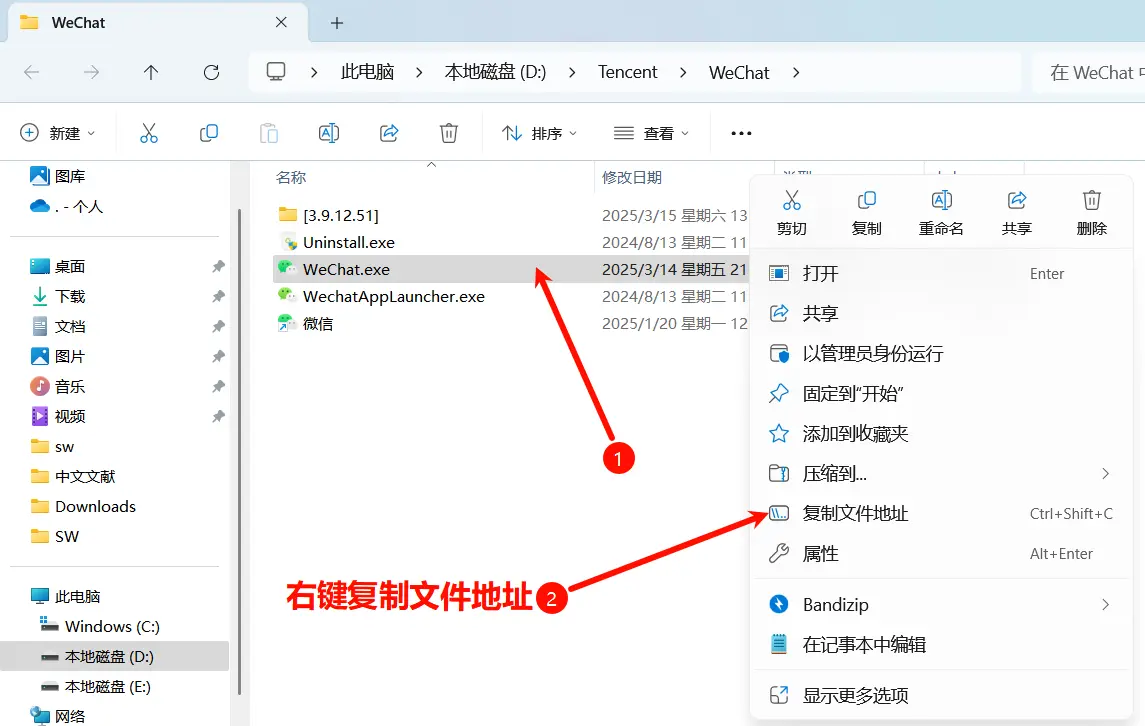Image resolution: width=1145 pixels, height=726 pixels.
Task: Click 此电脑 in the address bar
Action: [x=367, y=72]
